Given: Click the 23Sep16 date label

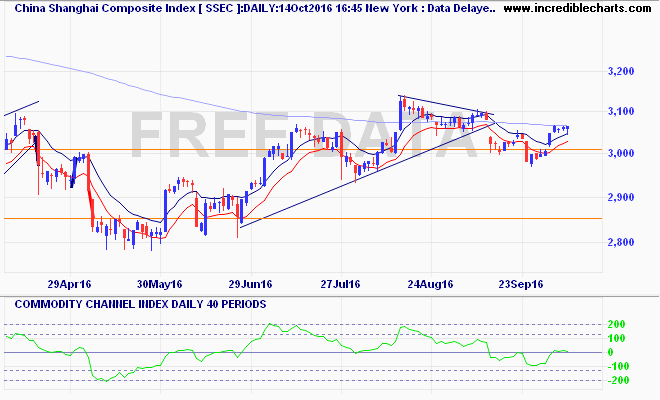Looking at the screenshot, I should pyautogui.click(x=521, y=285).
